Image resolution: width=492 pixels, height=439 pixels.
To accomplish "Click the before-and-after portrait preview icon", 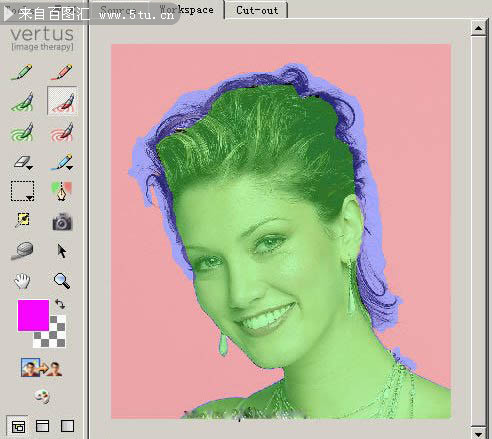I will coord(42,368).
